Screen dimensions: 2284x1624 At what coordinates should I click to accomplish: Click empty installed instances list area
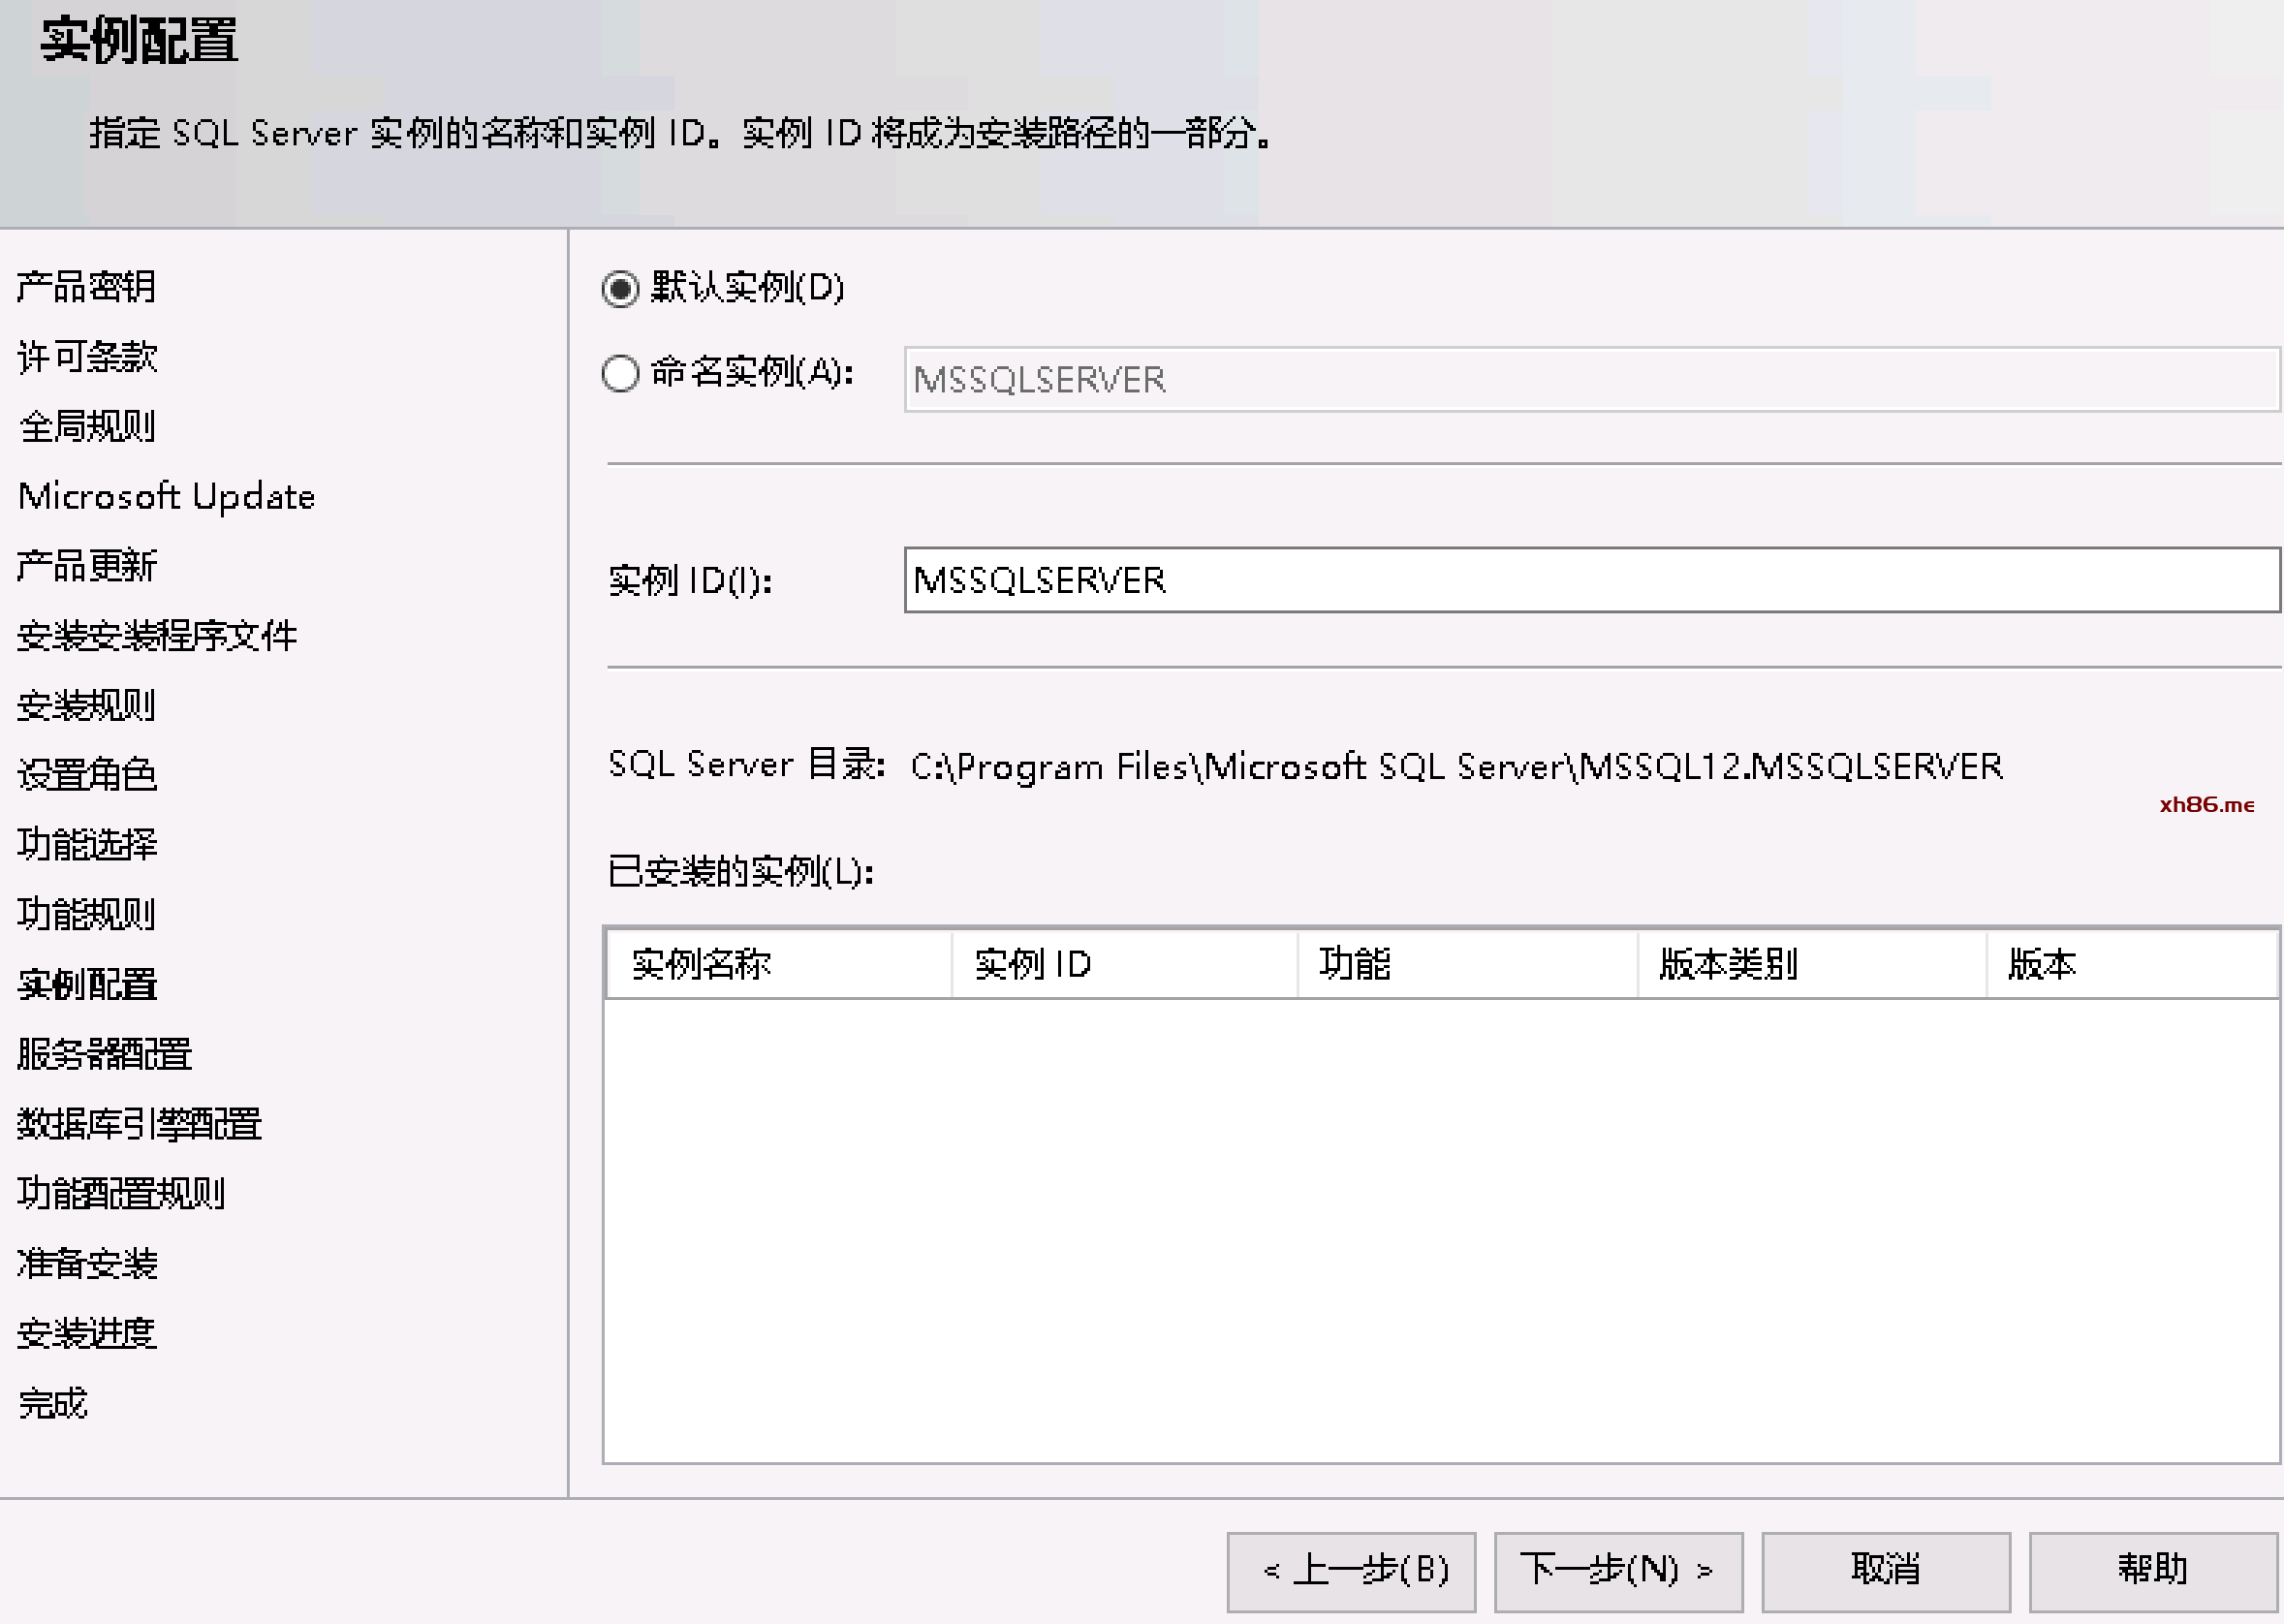click(x=1440, y=1230)
